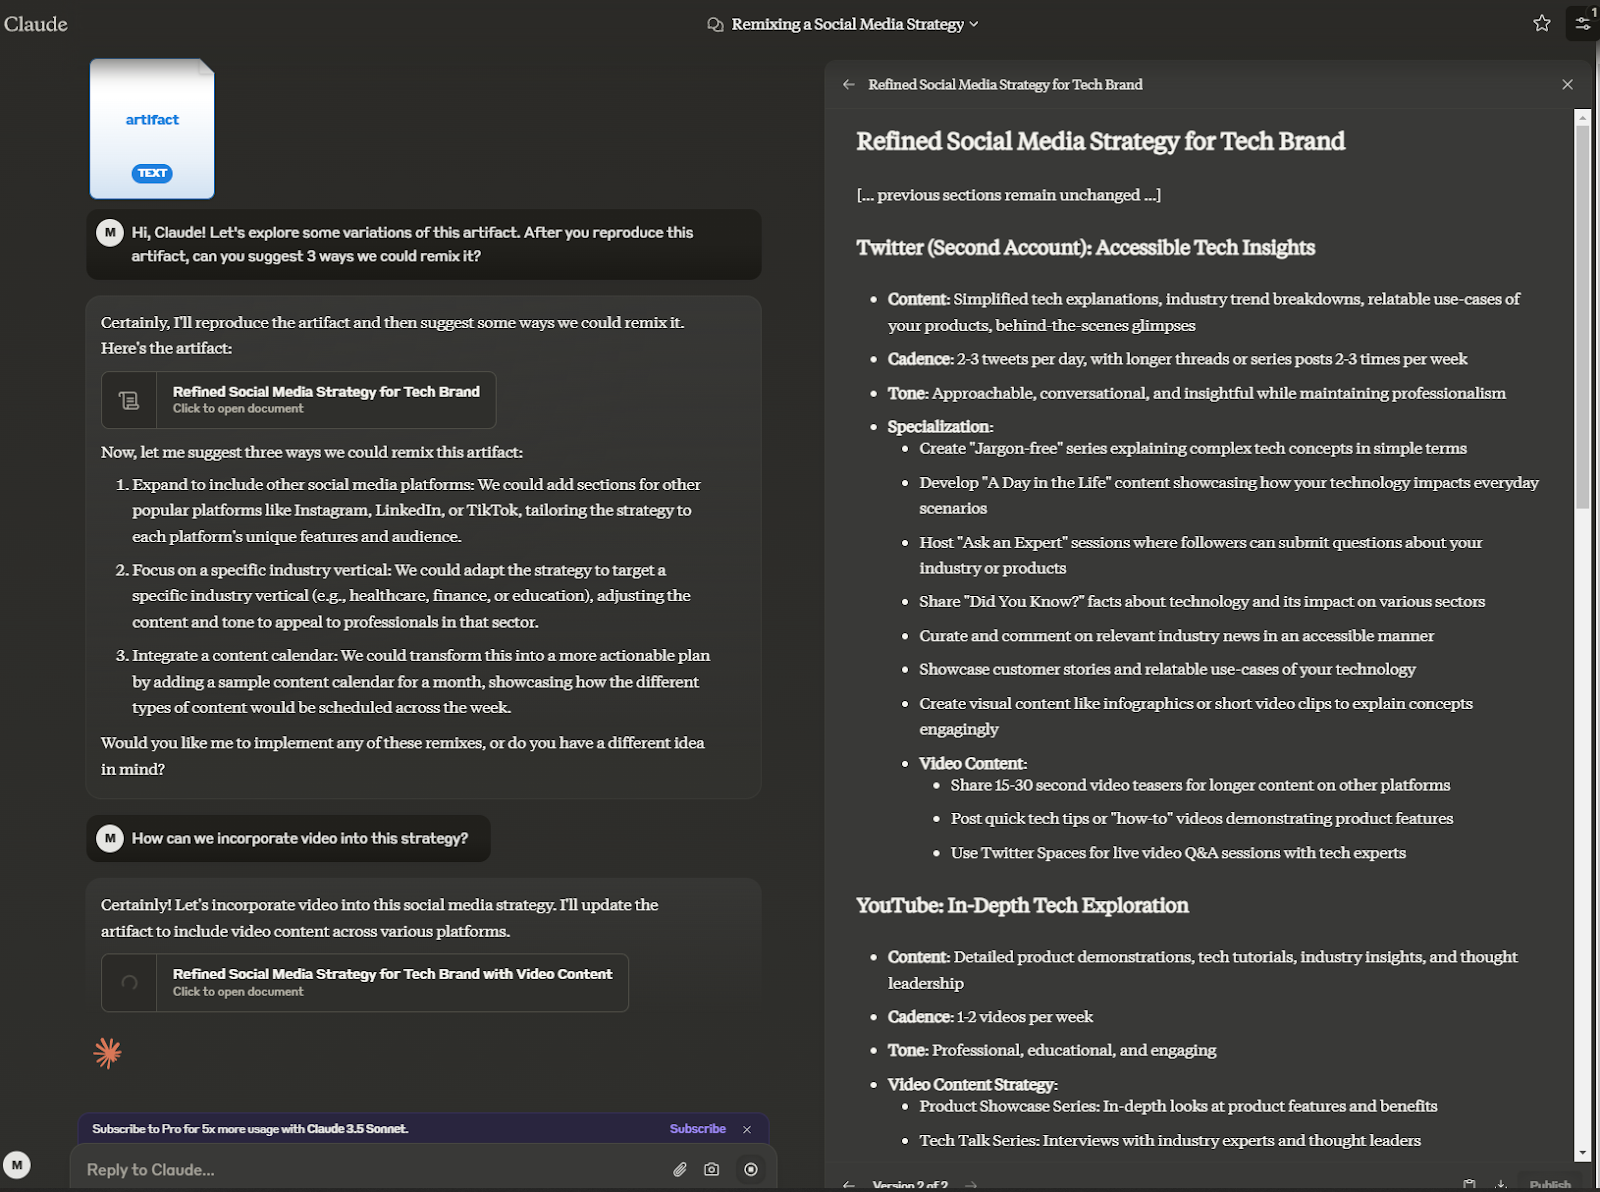The image size is (1600, 1192).
Task: Click the 'YouTube: In-Depth Tech Exploration' heading
Action: coord(1022,906)
